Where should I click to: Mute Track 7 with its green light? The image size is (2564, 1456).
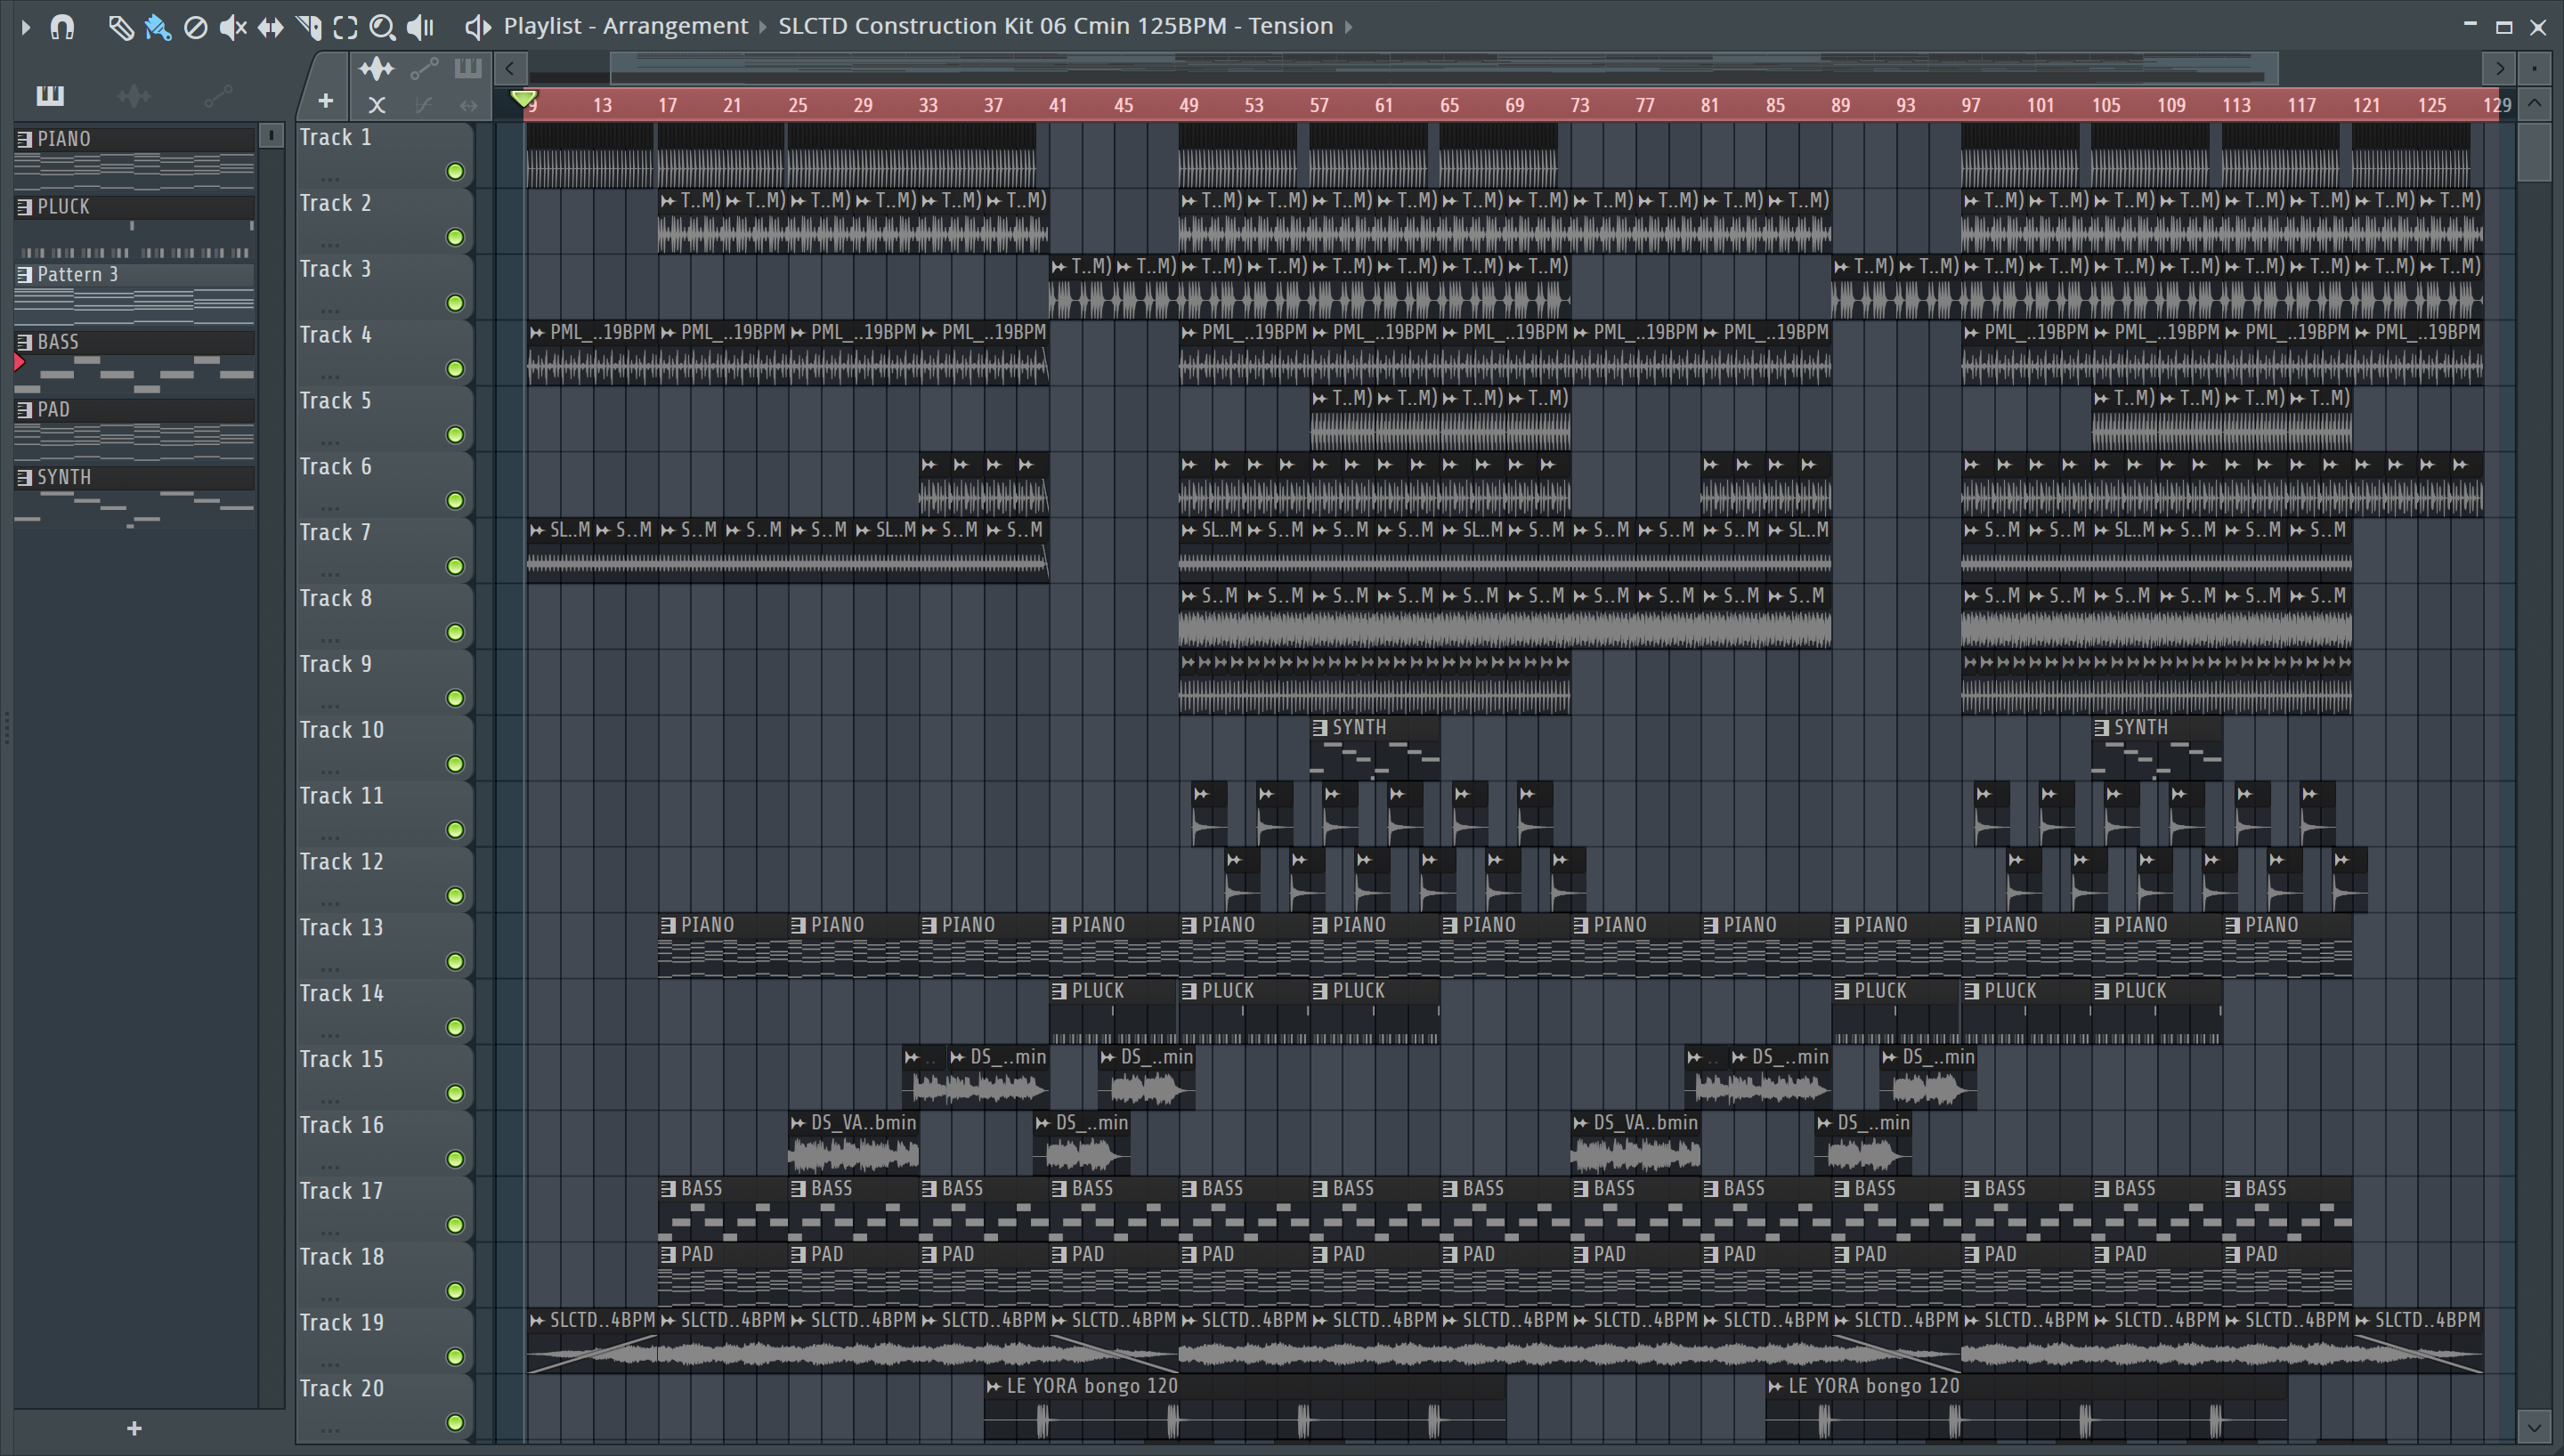(455, 567)
